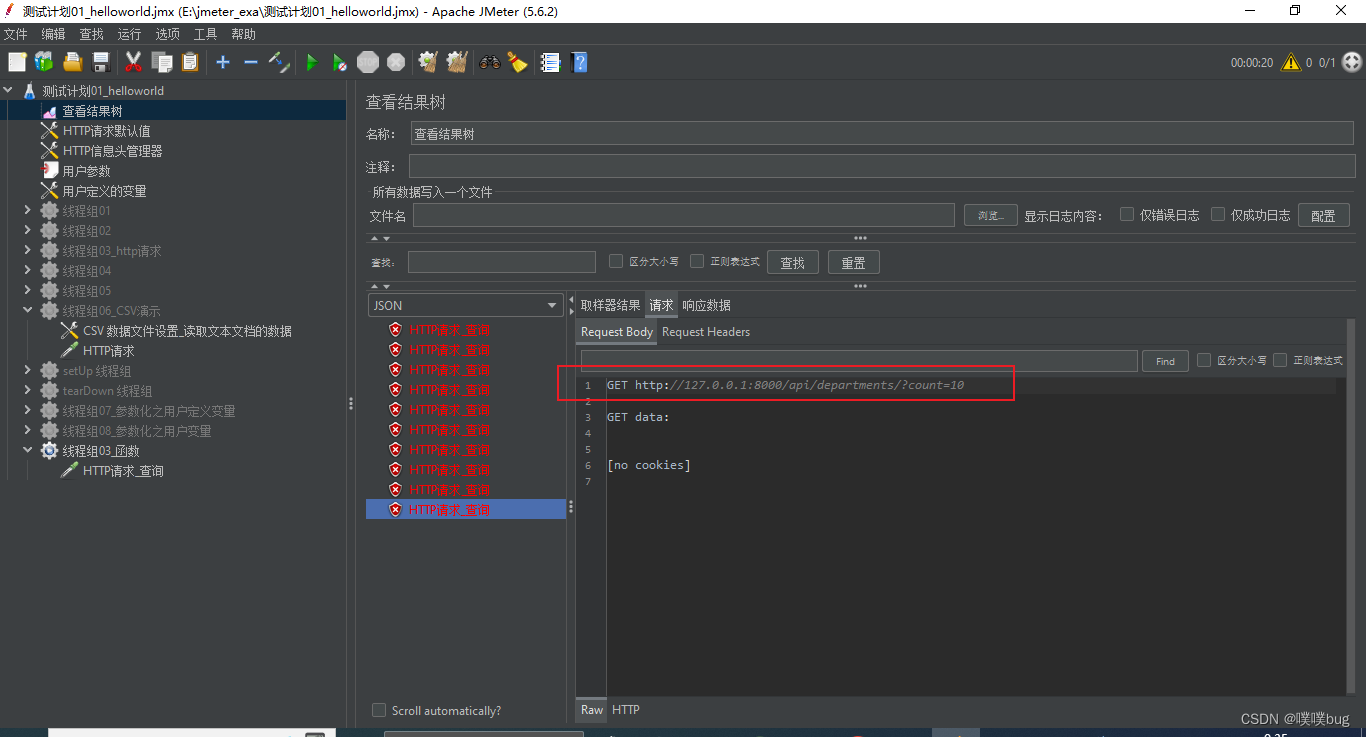Copy using the toolbar Copy icon
1366x737 pixels.
coord(162,62)
